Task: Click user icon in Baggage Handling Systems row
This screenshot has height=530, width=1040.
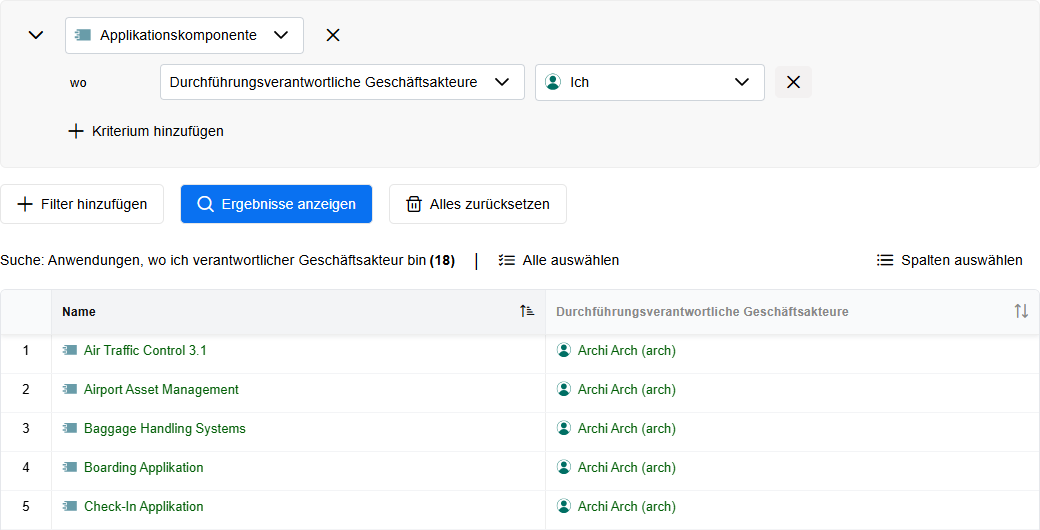Action: point(564,429)
